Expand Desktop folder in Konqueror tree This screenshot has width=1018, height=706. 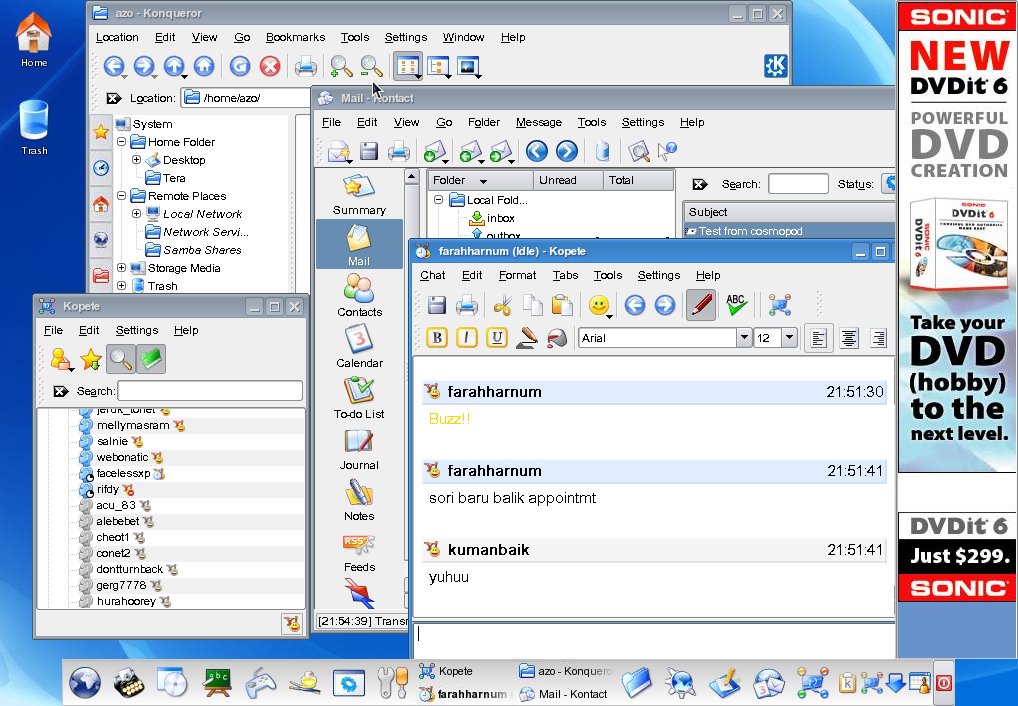pyautogui.click(x=136, y=159)
